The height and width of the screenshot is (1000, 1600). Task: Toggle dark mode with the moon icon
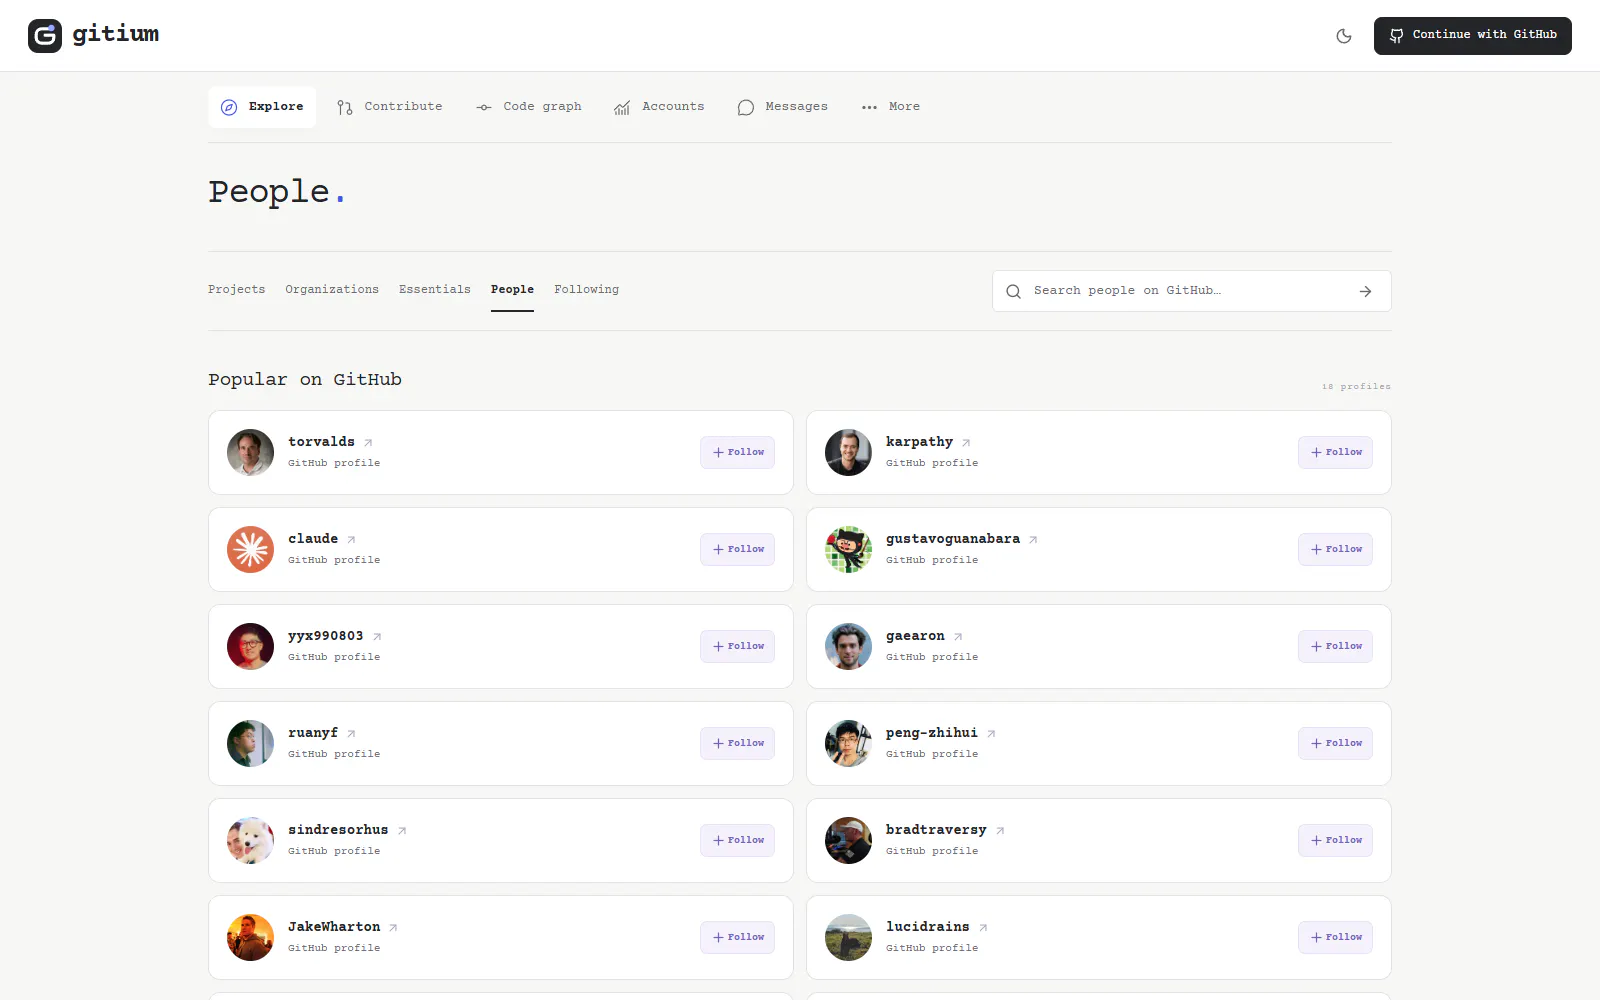(1344, 36)
